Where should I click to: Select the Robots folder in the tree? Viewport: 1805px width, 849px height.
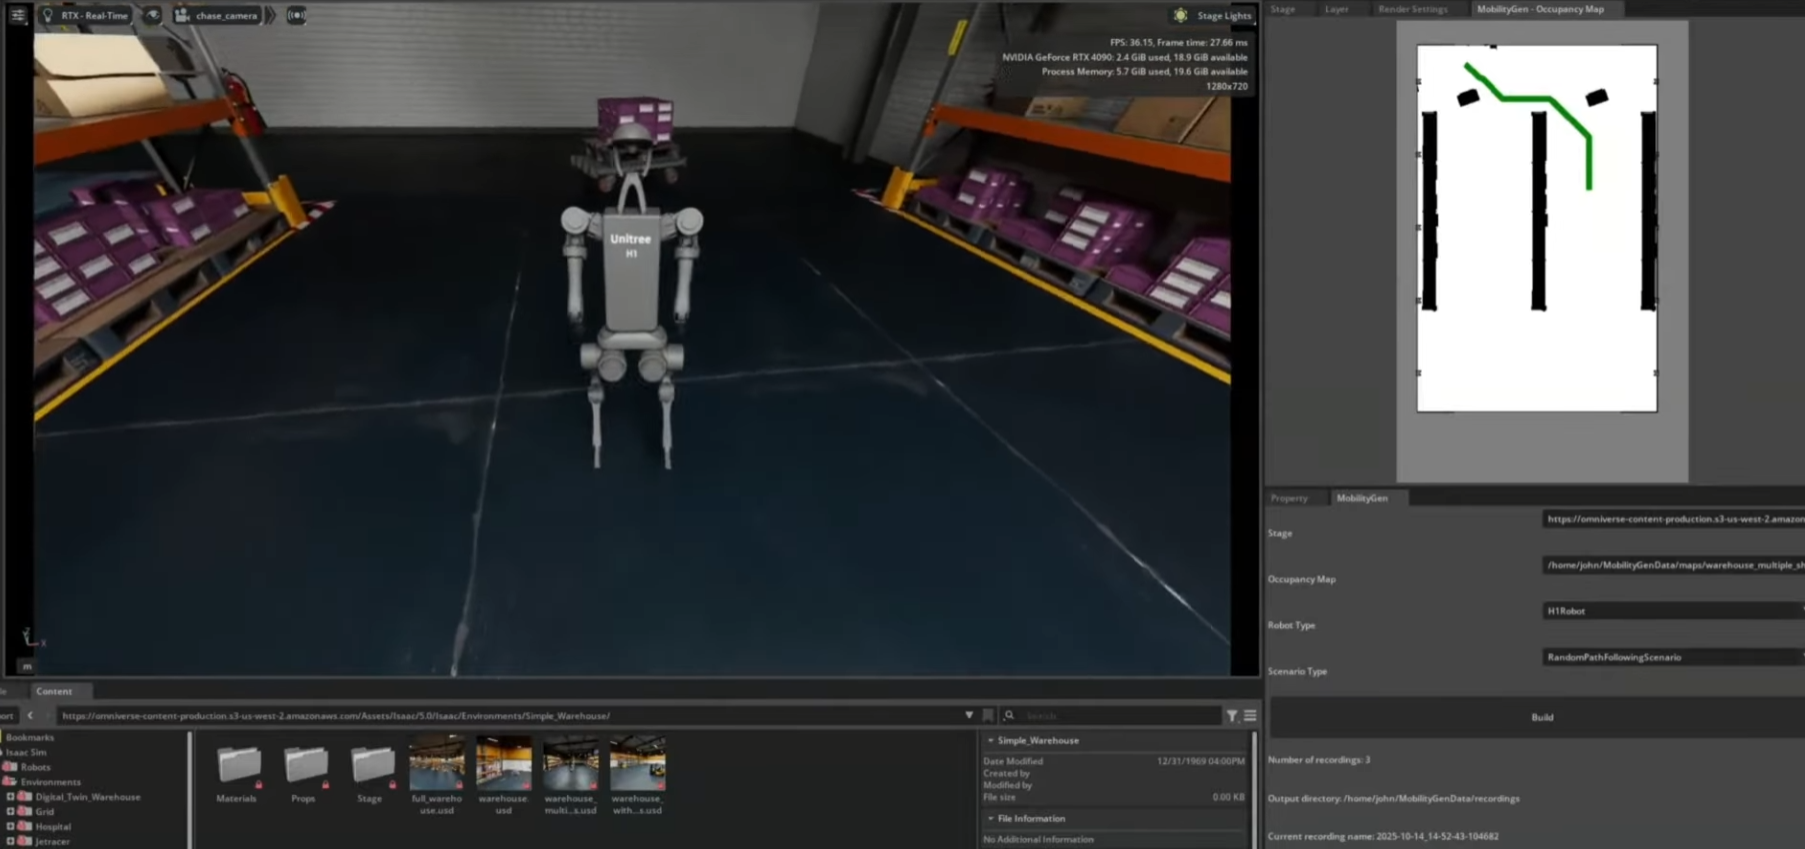pos(35,768)
